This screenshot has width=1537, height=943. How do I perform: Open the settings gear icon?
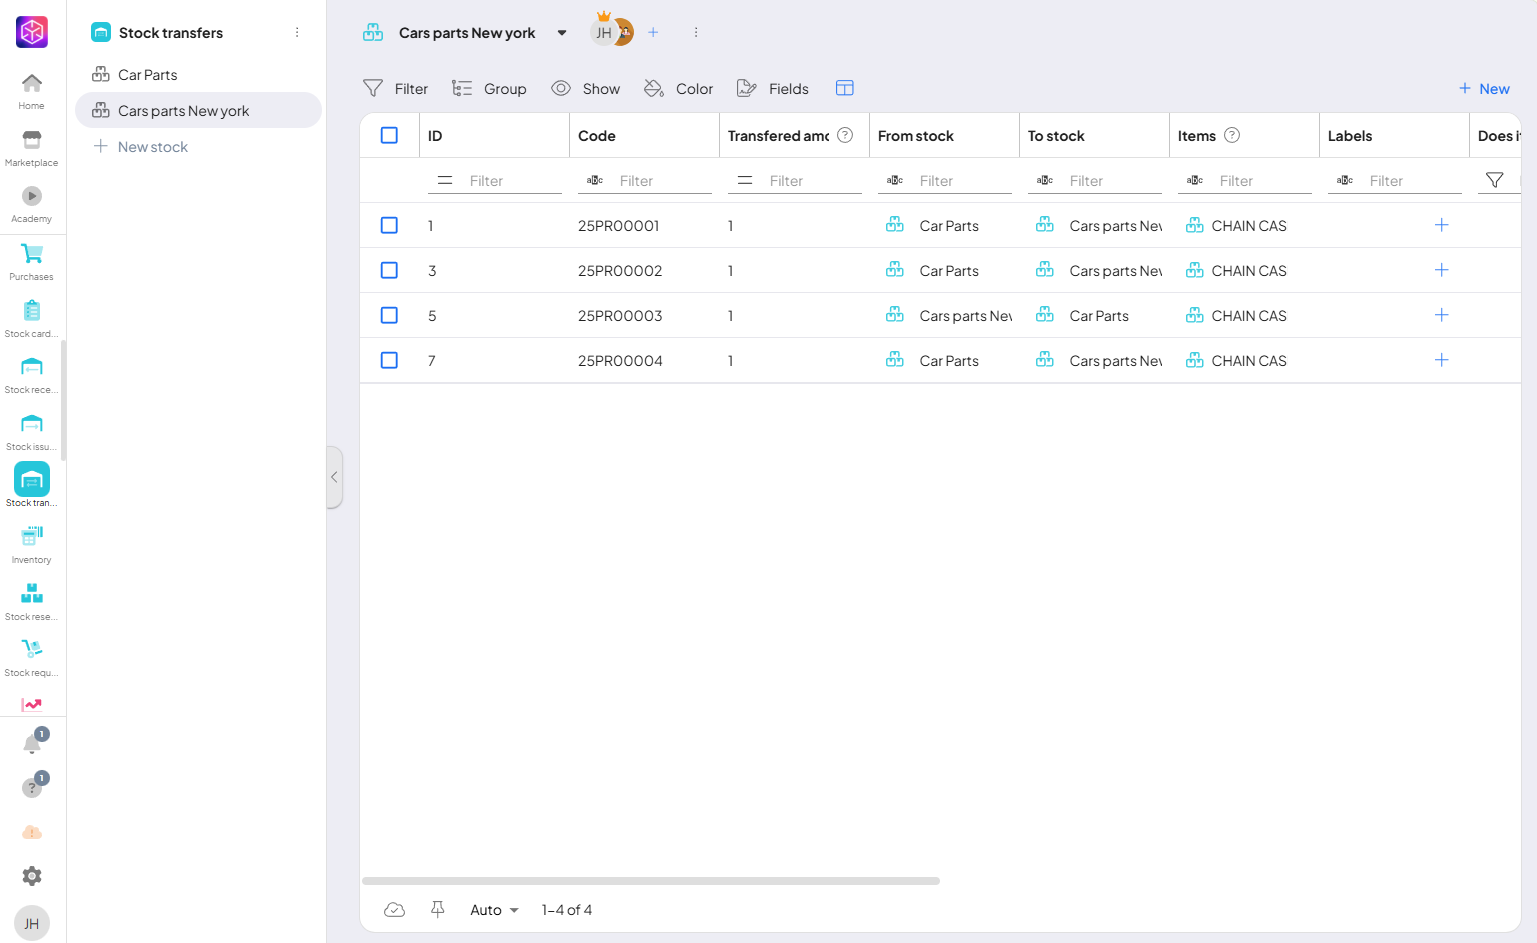click(x=32, y=876)
